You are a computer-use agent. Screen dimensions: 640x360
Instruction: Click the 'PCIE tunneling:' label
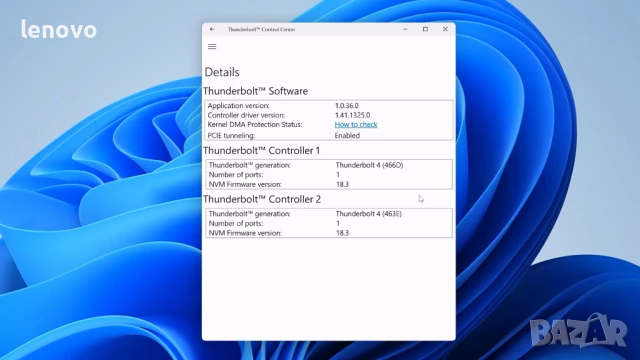[x=231, y=136]
